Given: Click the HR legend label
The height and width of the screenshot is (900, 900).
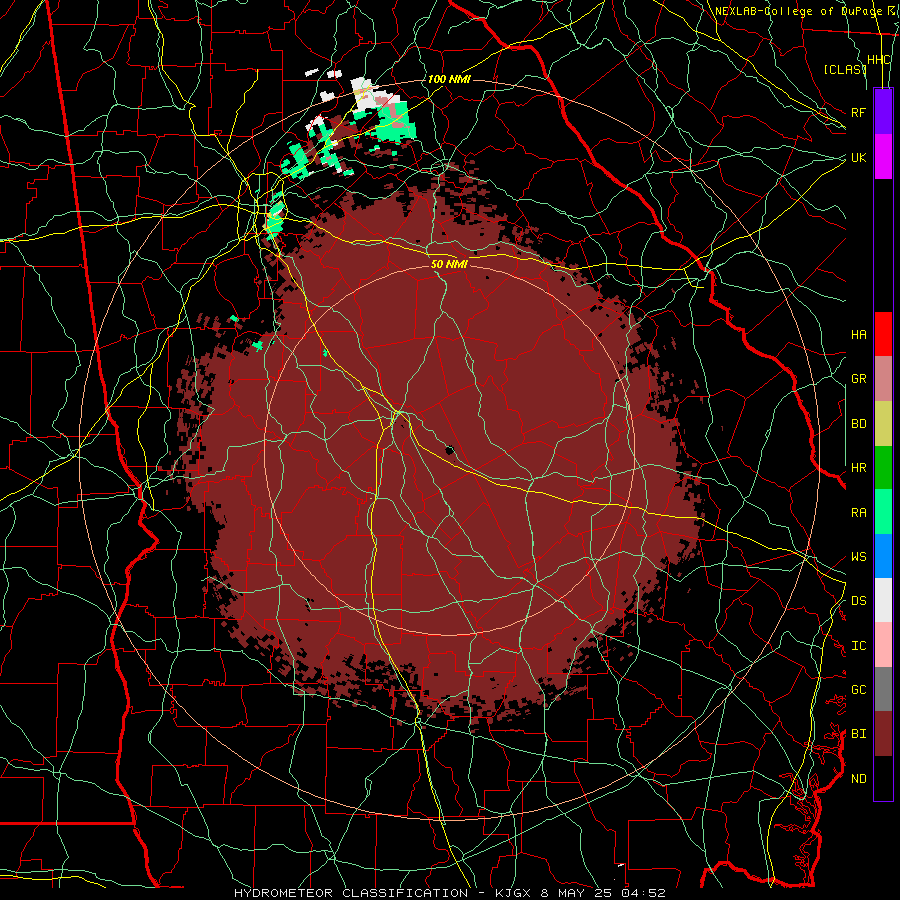Looking at the screenshot, I should pyautogui.click(x=858, y=468).
